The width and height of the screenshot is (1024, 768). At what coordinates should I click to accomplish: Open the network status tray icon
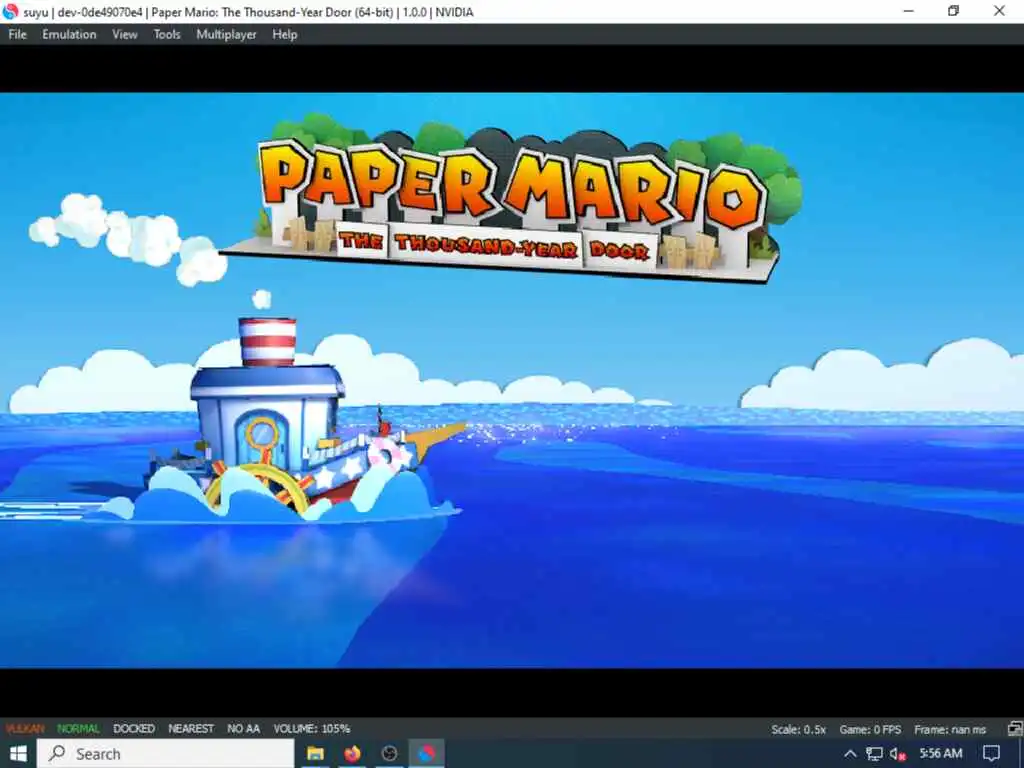point(874,754)
